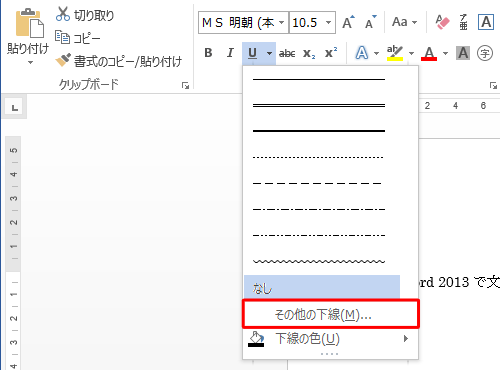
Task: Click the underline menu's bottom resize grip dots
Action: point(329,354)
